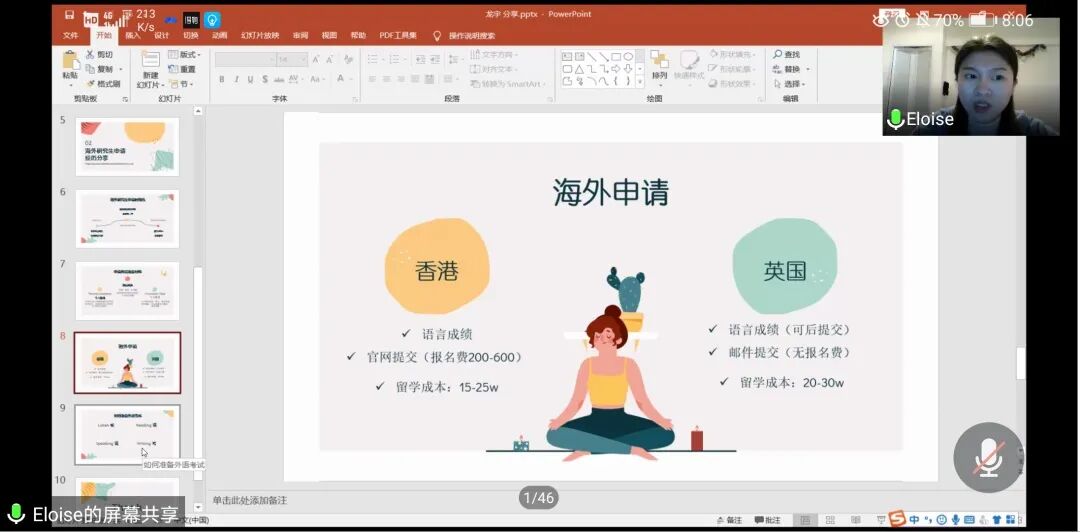Open the Design (设计) ribbon tab
Viewport: 1080px width, 532px height.
click(x=161, y=36)
